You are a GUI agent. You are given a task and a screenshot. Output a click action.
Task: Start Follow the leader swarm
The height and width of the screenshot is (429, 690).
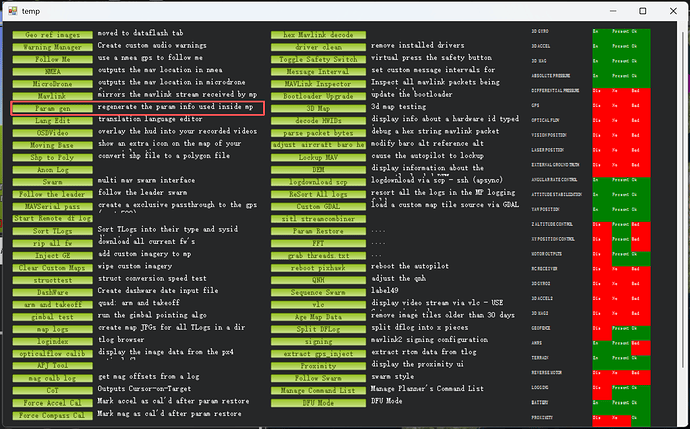pos(52,194)
